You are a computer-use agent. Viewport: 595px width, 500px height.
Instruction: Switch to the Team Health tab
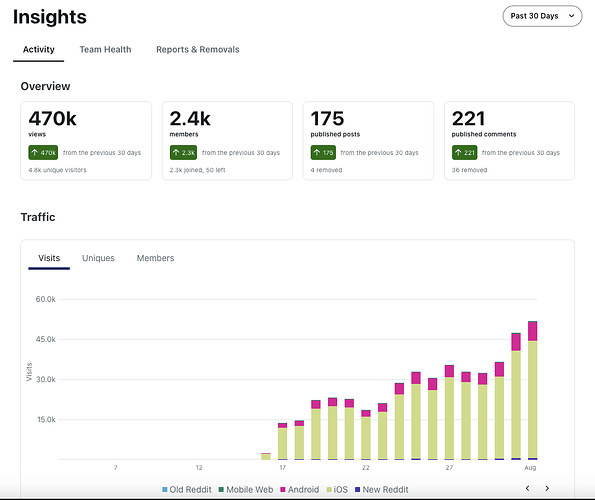point(105,49)
